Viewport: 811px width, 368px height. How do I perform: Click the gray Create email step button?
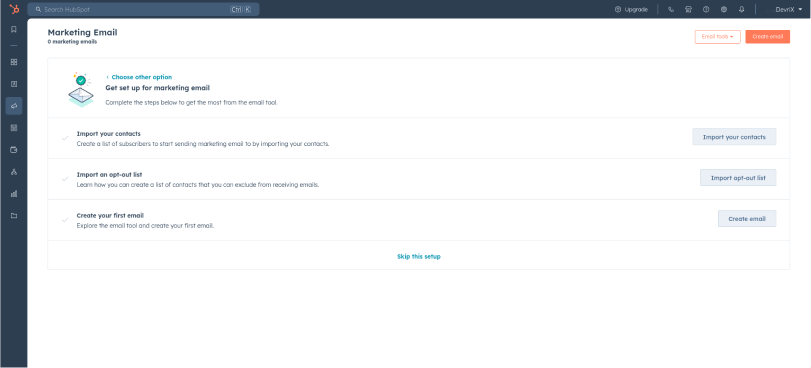click(747, 218)
